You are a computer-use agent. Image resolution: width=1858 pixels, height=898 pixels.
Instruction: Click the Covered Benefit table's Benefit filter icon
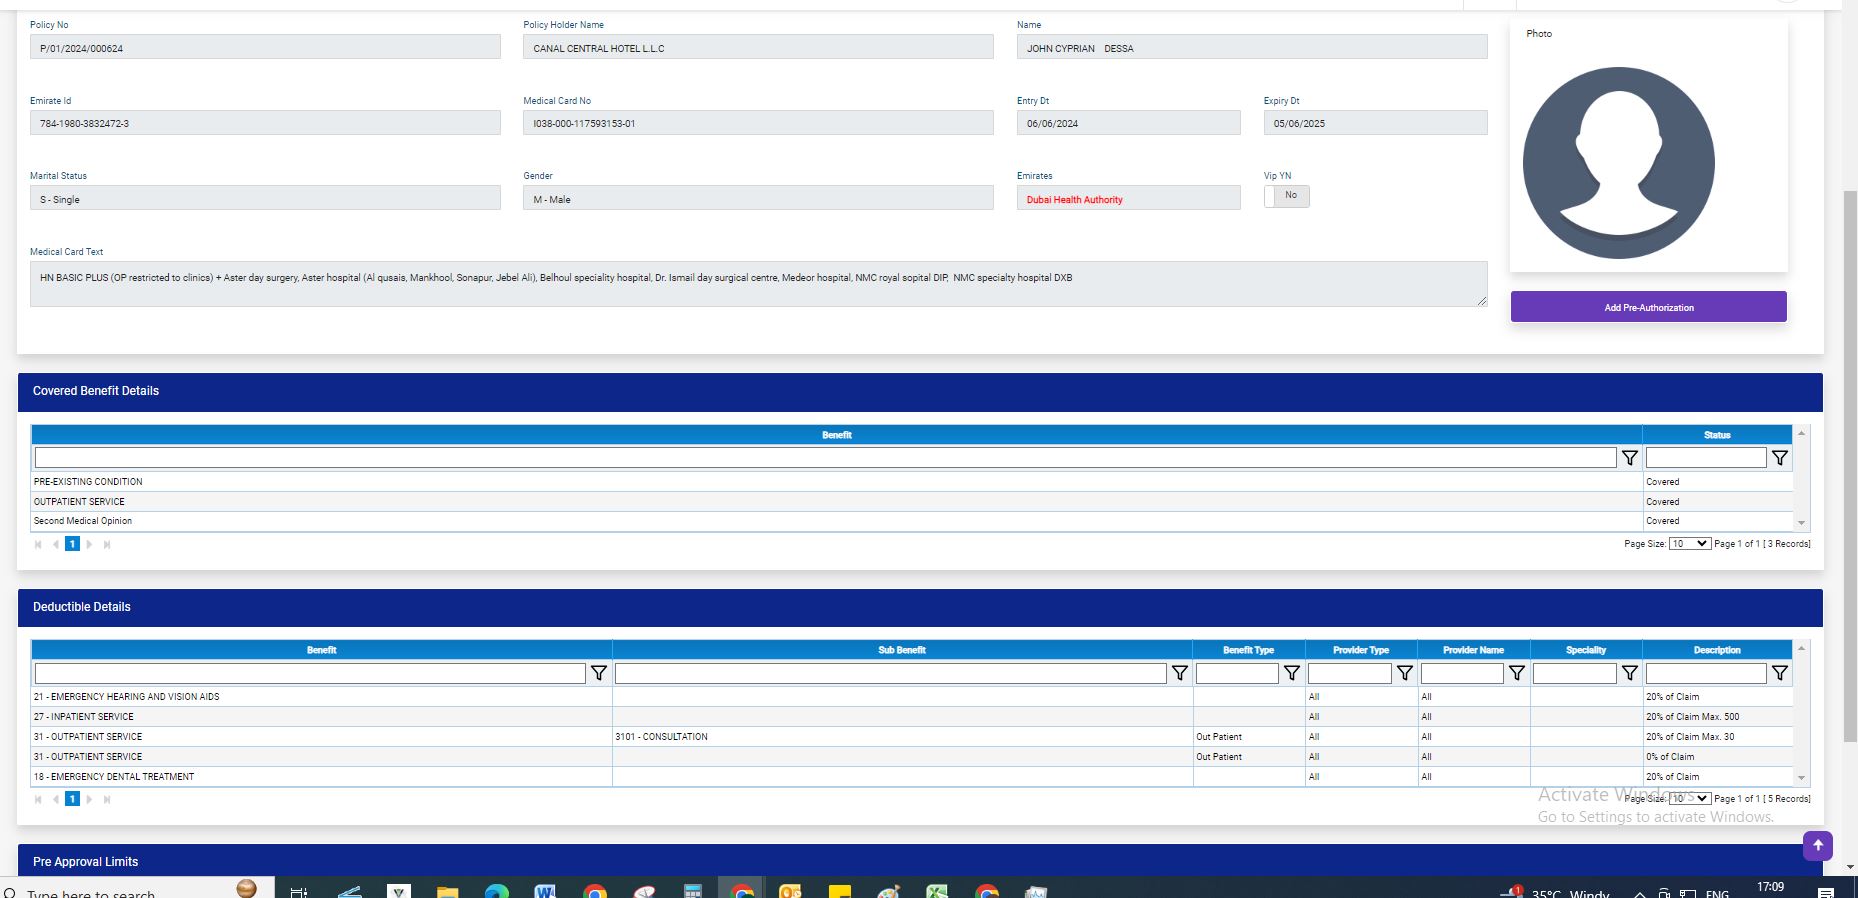point(1629,458)
